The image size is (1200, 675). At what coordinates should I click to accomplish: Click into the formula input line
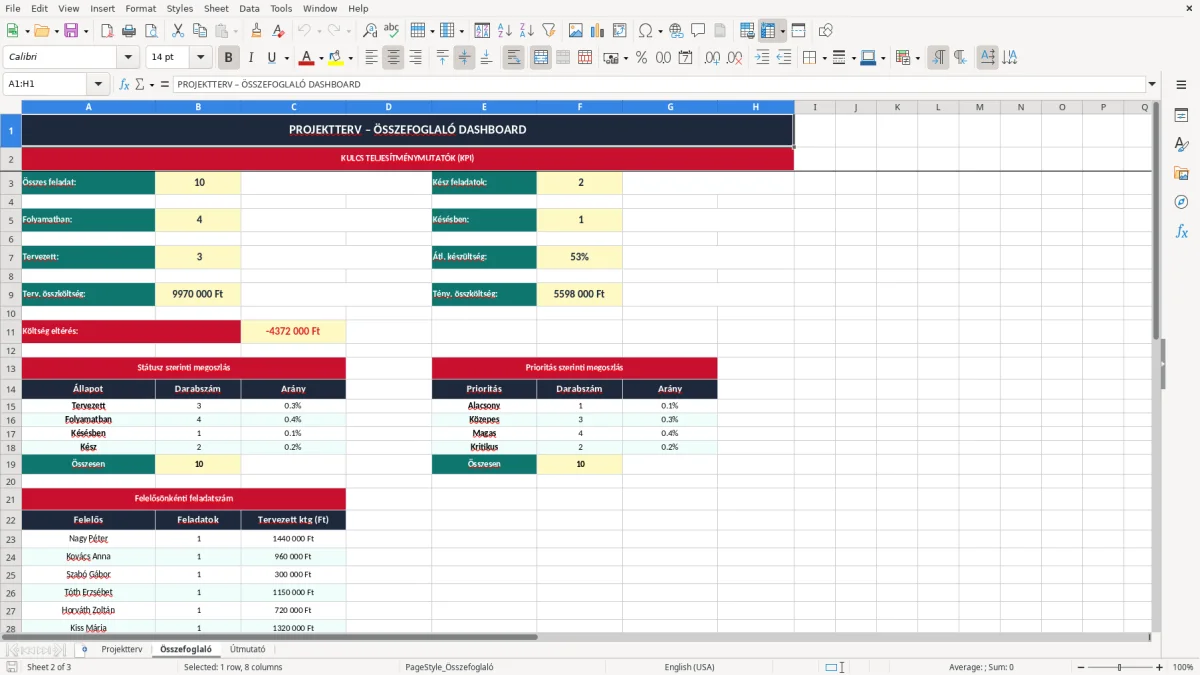click(x=658, y=84)
